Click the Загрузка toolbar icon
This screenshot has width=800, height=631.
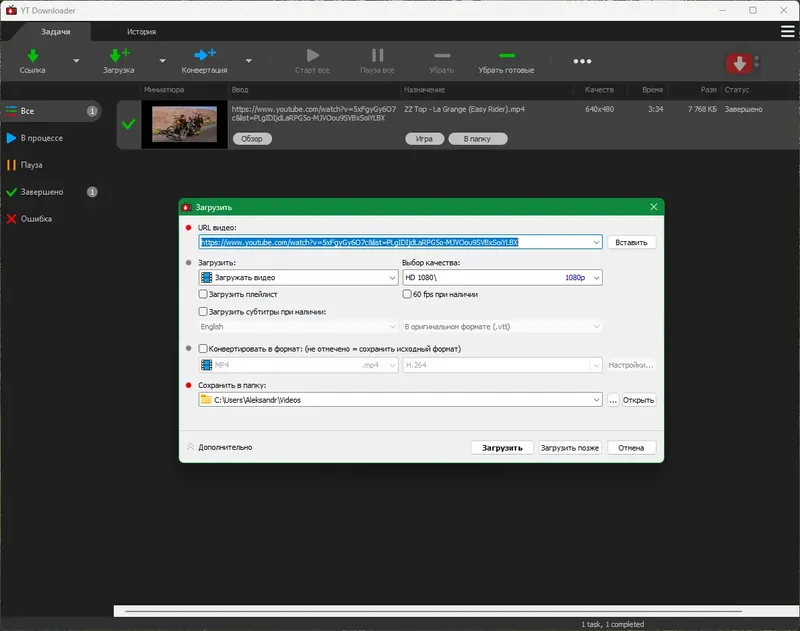[x=118, y=56]
